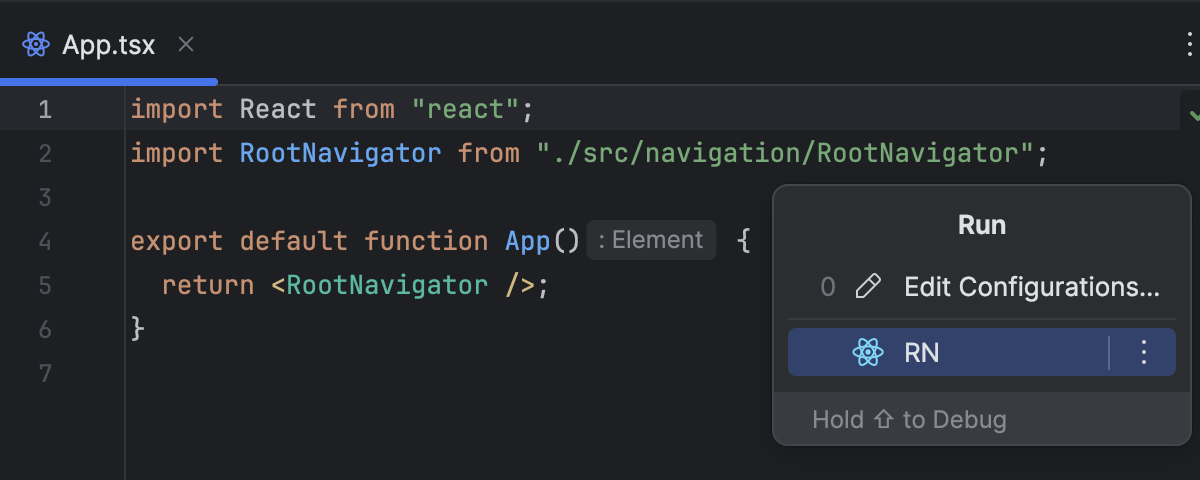Click the green inspection checkmark widget
The image size is (1200, 480).
click(1193, 113)
